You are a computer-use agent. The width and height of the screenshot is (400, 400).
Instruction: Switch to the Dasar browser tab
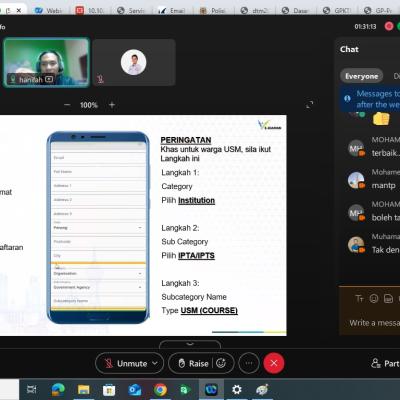coord(295,10)
